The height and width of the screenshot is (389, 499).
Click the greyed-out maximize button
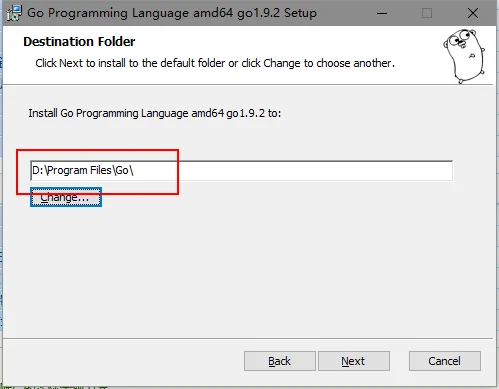point(427,13)
